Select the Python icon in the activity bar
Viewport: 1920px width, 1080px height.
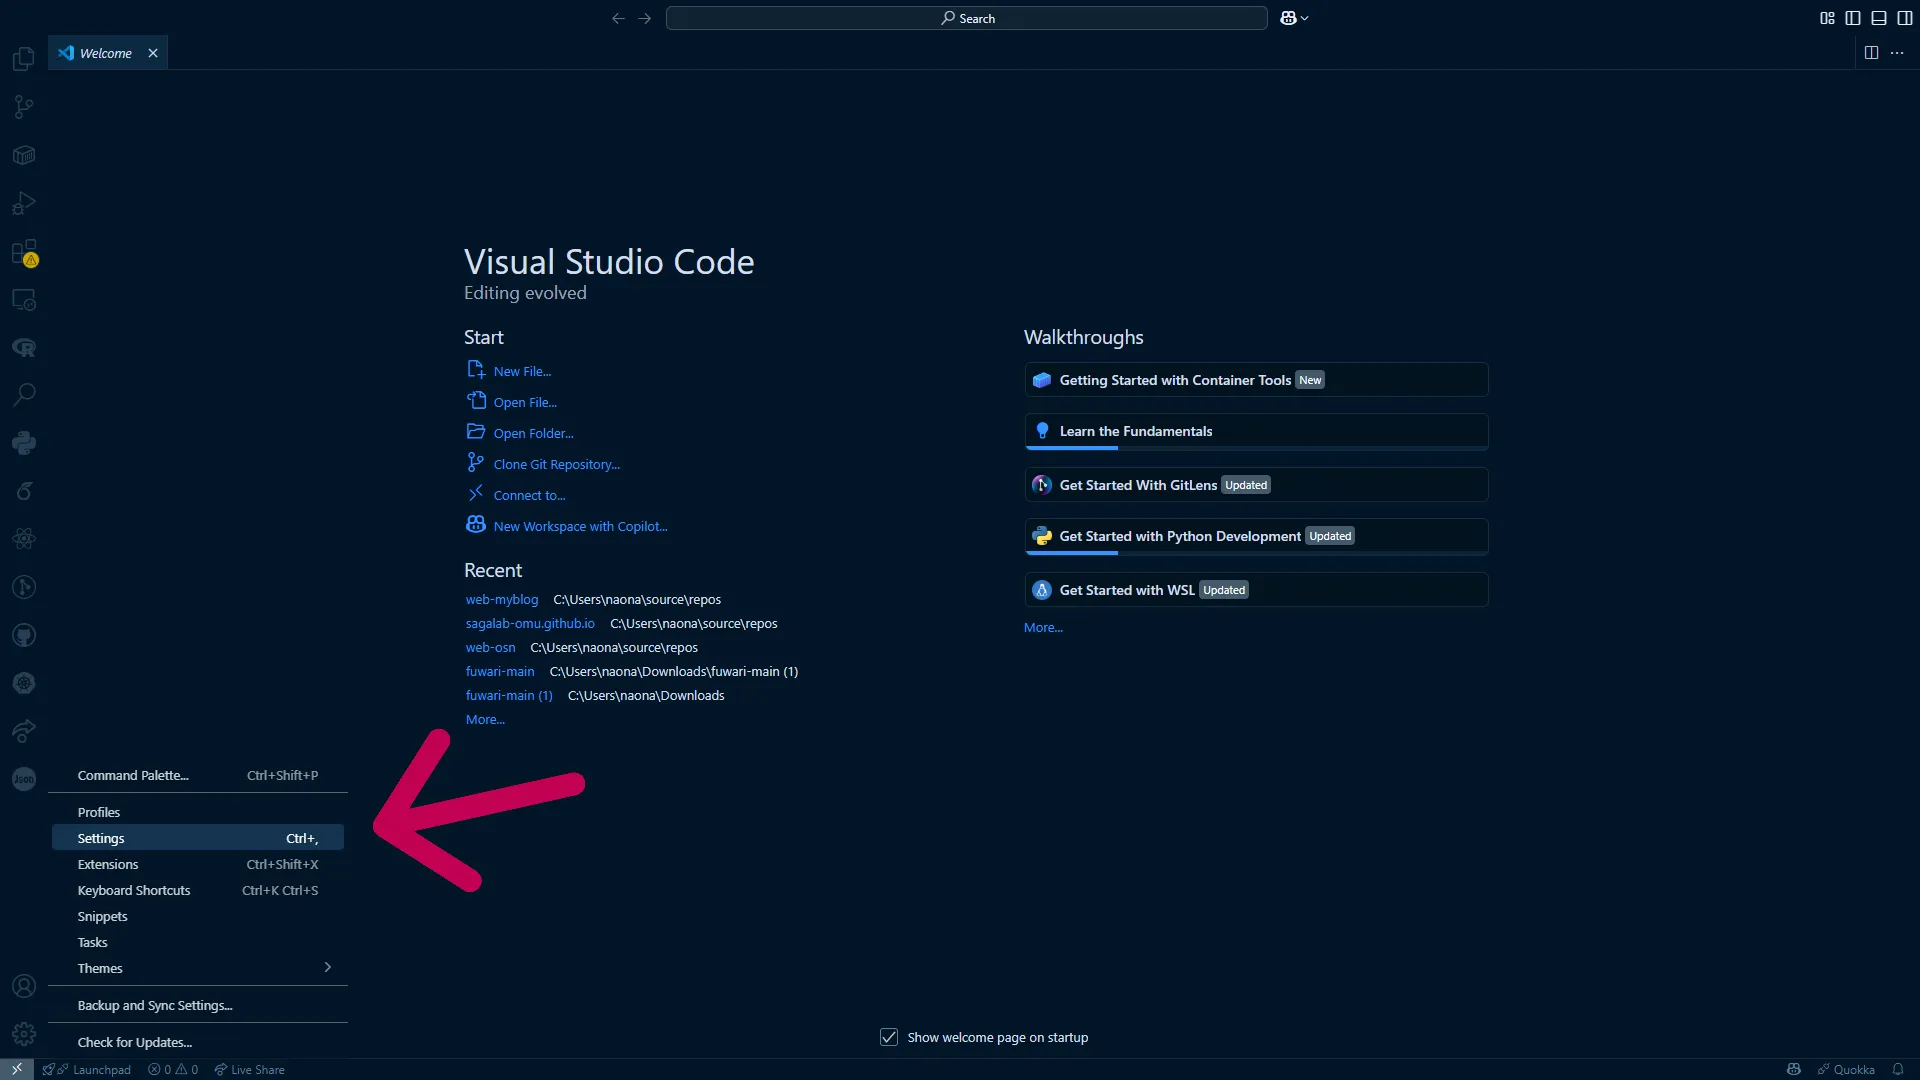tap(23, 443)
